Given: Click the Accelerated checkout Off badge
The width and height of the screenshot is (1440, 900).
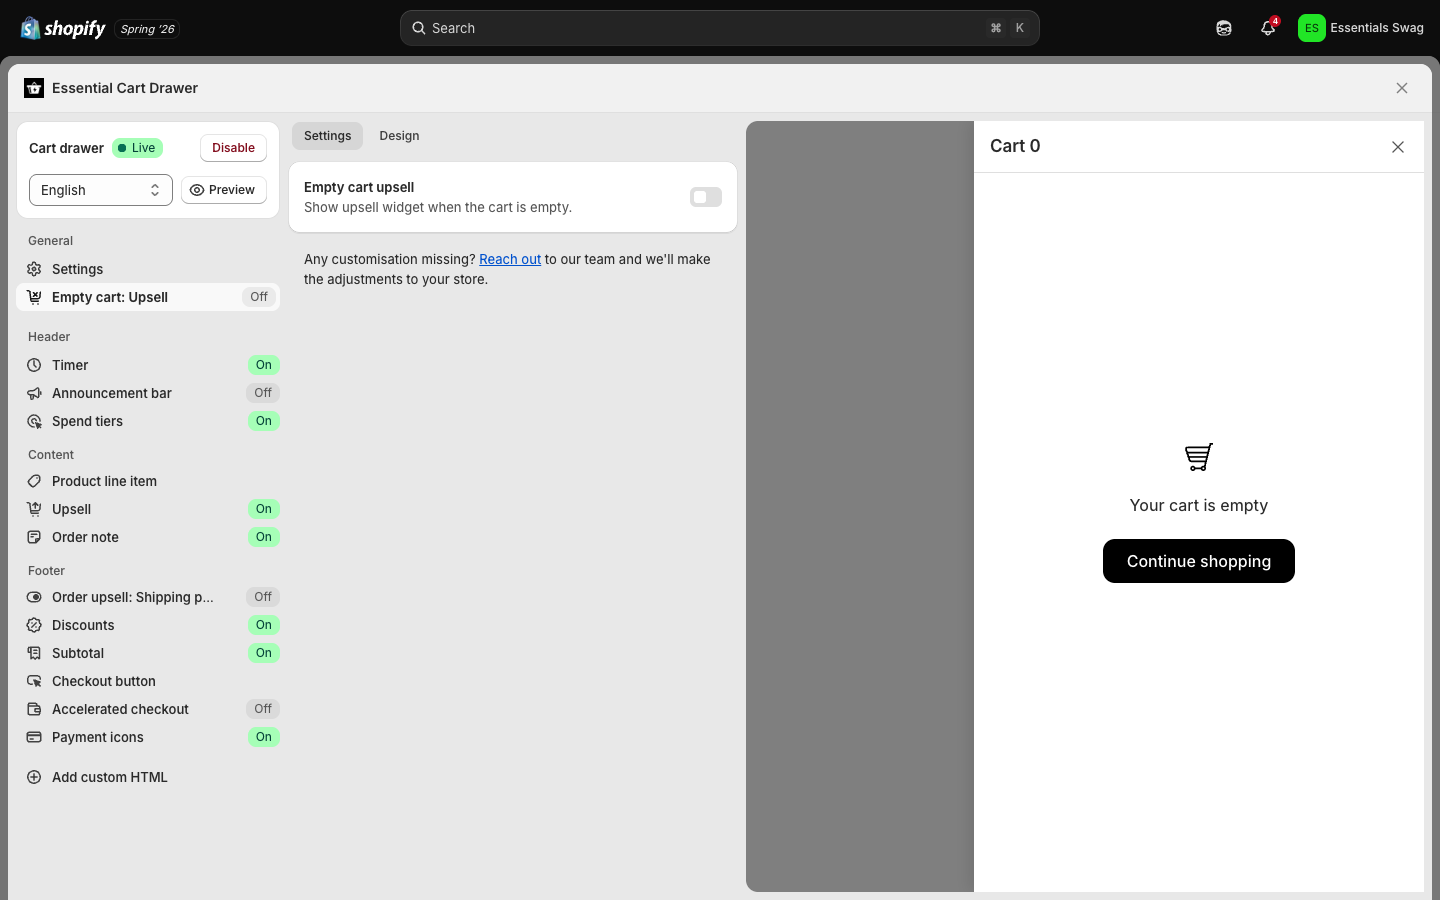Looking at the screenshot, I should (x=263, y=709).
